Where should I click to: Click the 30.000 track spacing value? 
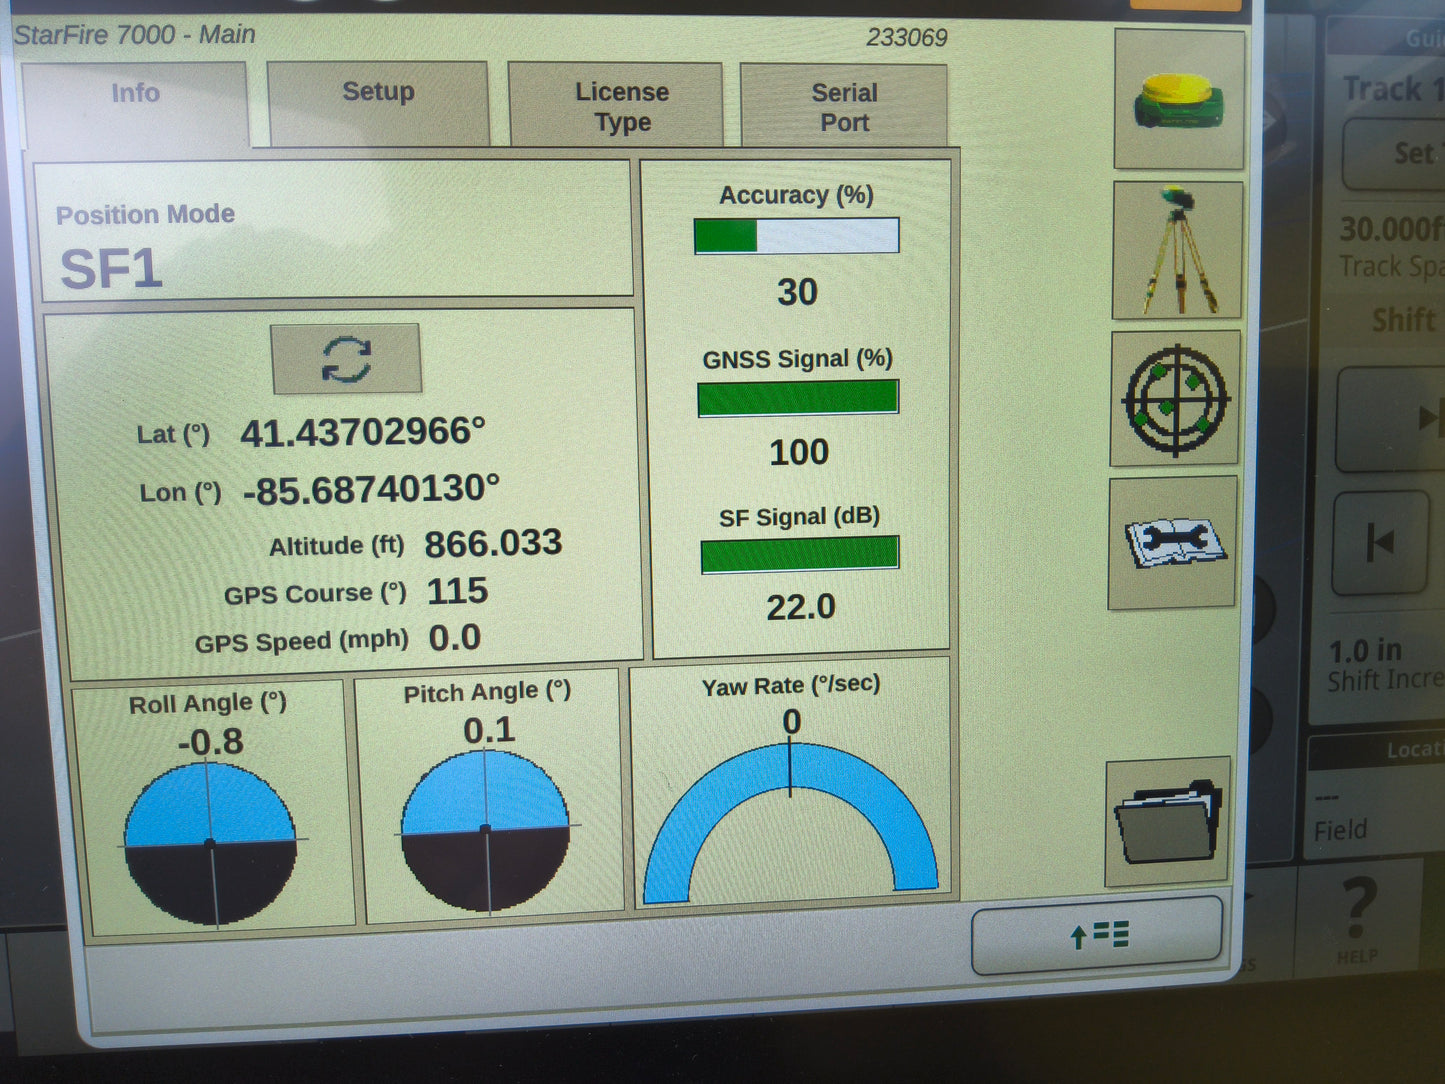(x=1392, y=229)
